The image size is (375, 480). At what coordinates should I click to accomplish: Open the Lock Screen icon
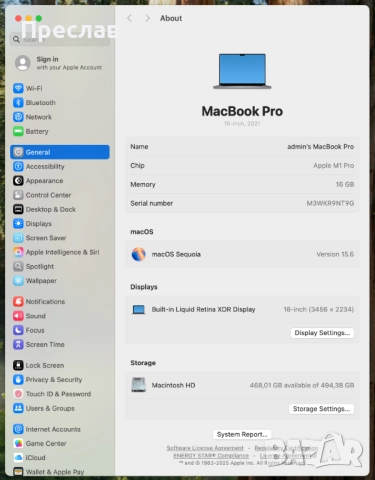click(18, 365)
